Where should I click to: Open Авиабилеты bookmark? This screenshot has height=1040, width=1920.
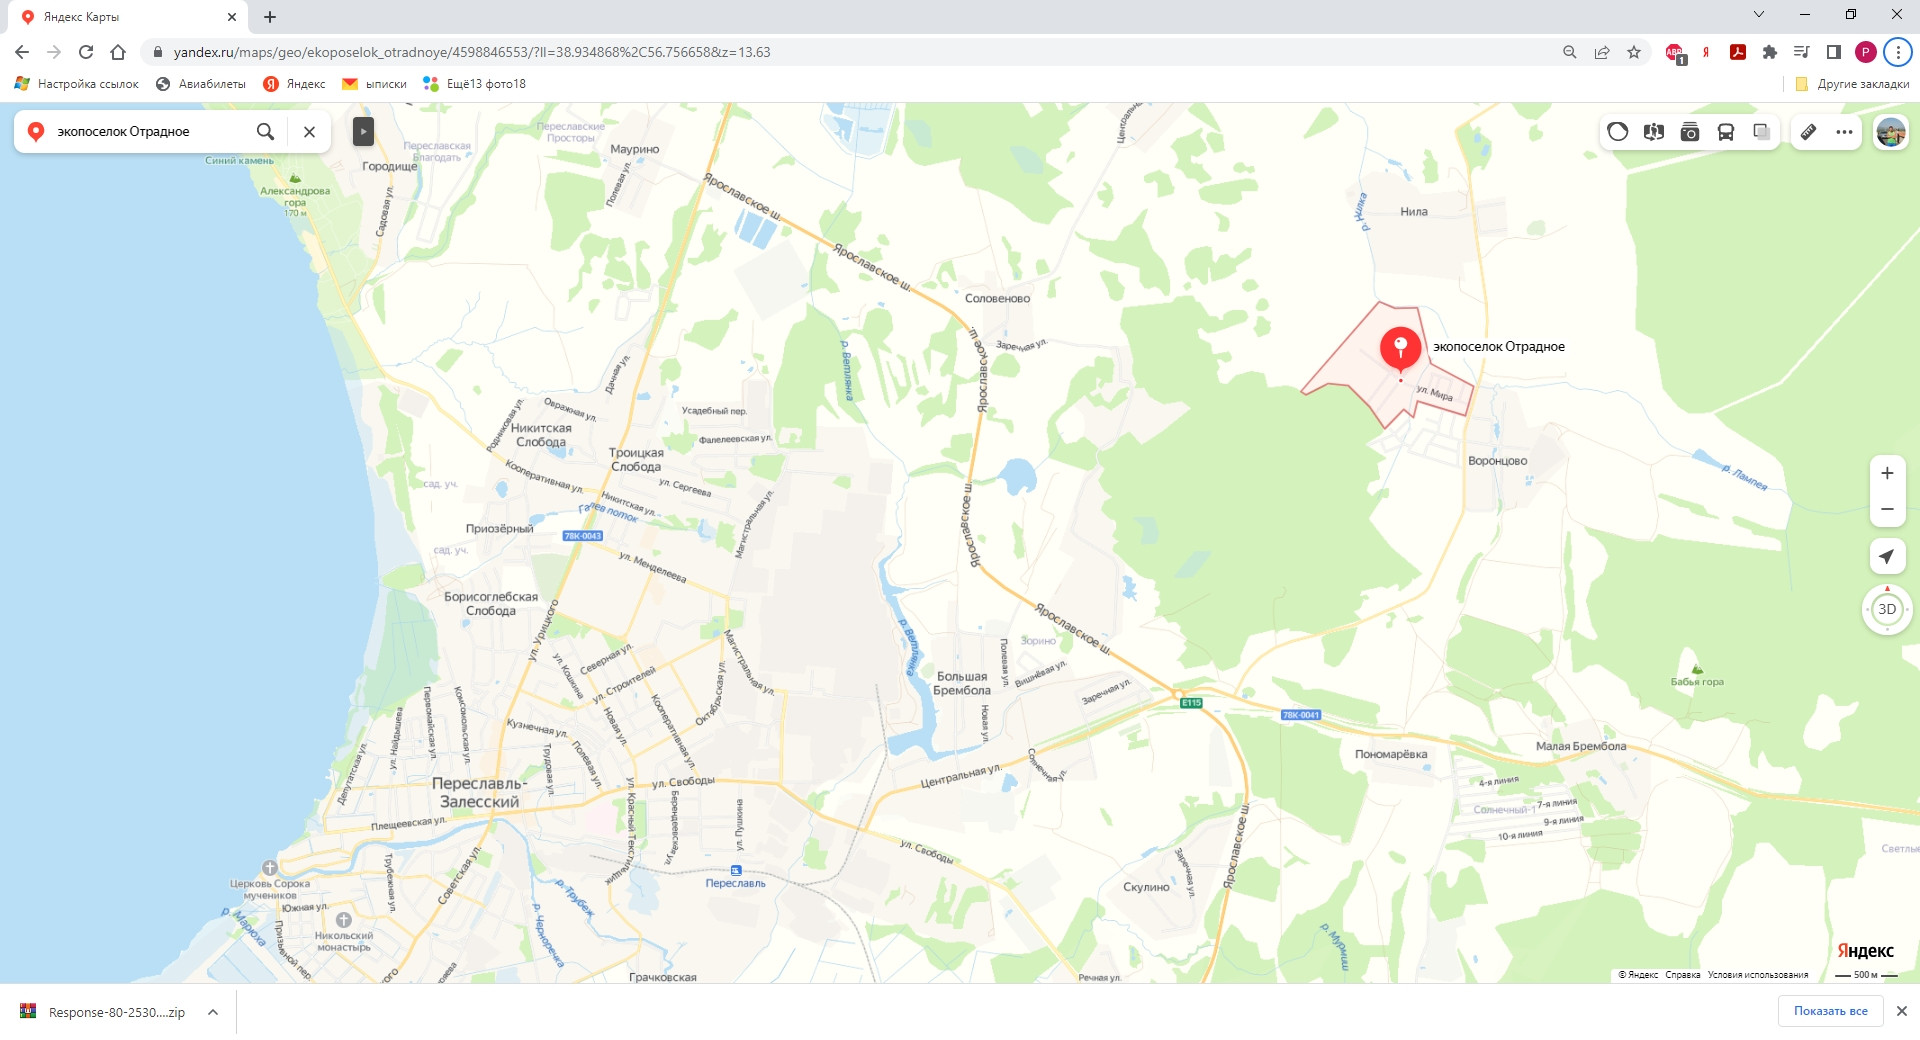pyautogui.click(x=201, y=84)
